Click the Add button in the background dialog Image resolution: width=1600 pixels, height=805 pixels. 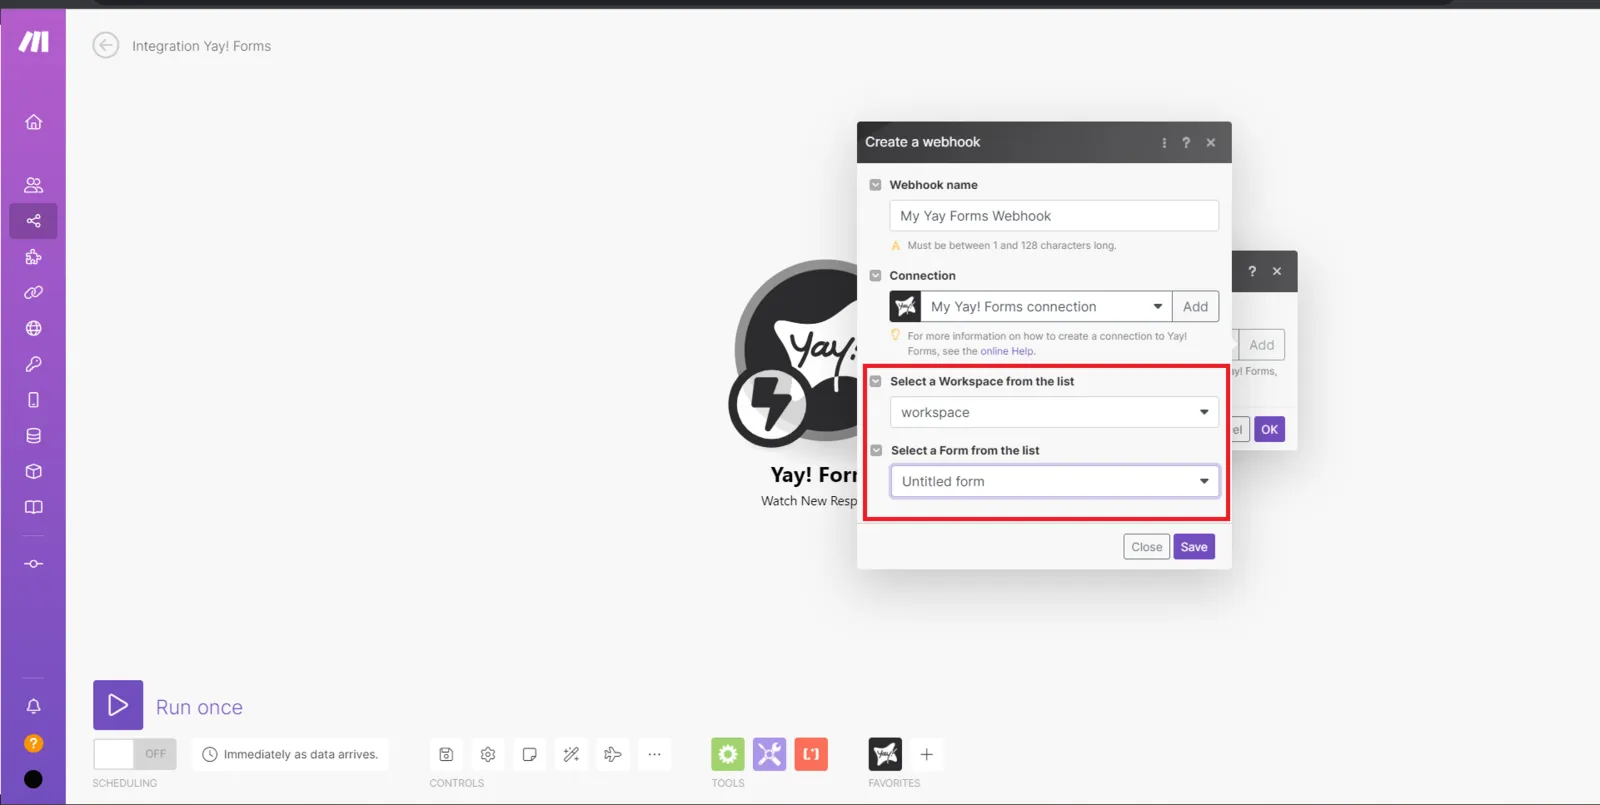(1261, 345)
